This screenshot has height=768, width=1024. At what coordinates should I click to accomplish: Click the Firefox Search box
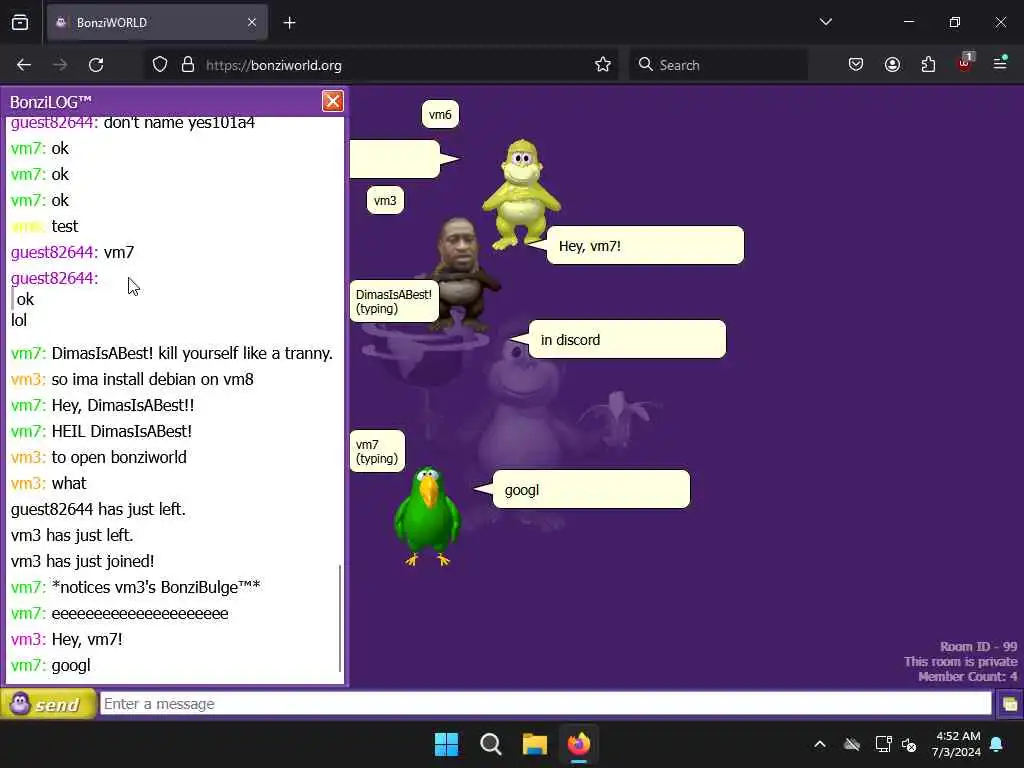pyautogui.click(x=718, y=65)
